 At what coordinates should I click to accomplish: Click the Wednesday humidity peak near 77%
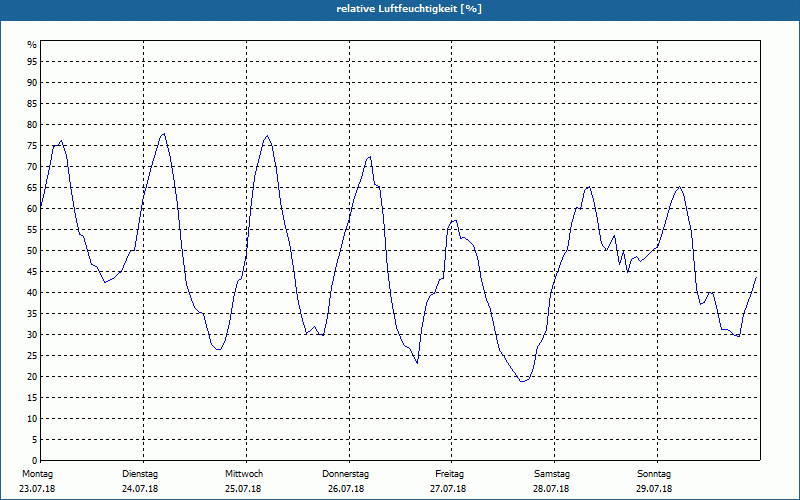point(267,136)
